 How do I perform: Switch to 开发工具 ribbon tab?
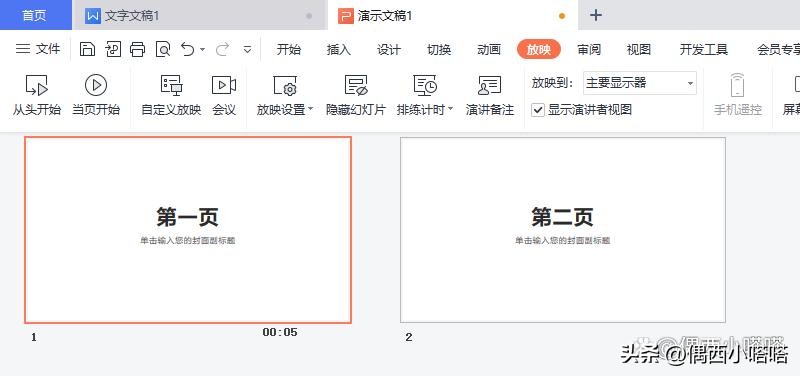coord(704,49)
